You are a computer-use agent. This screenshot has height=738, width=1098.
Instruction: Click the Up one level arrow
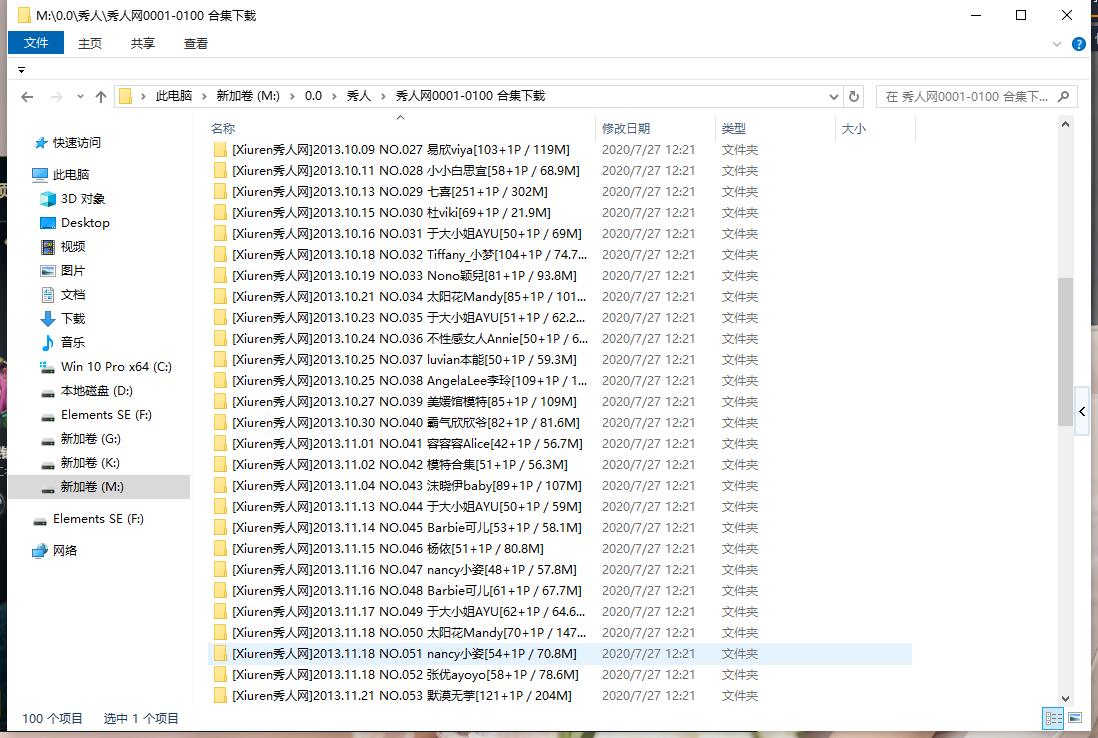coord(101,97)
